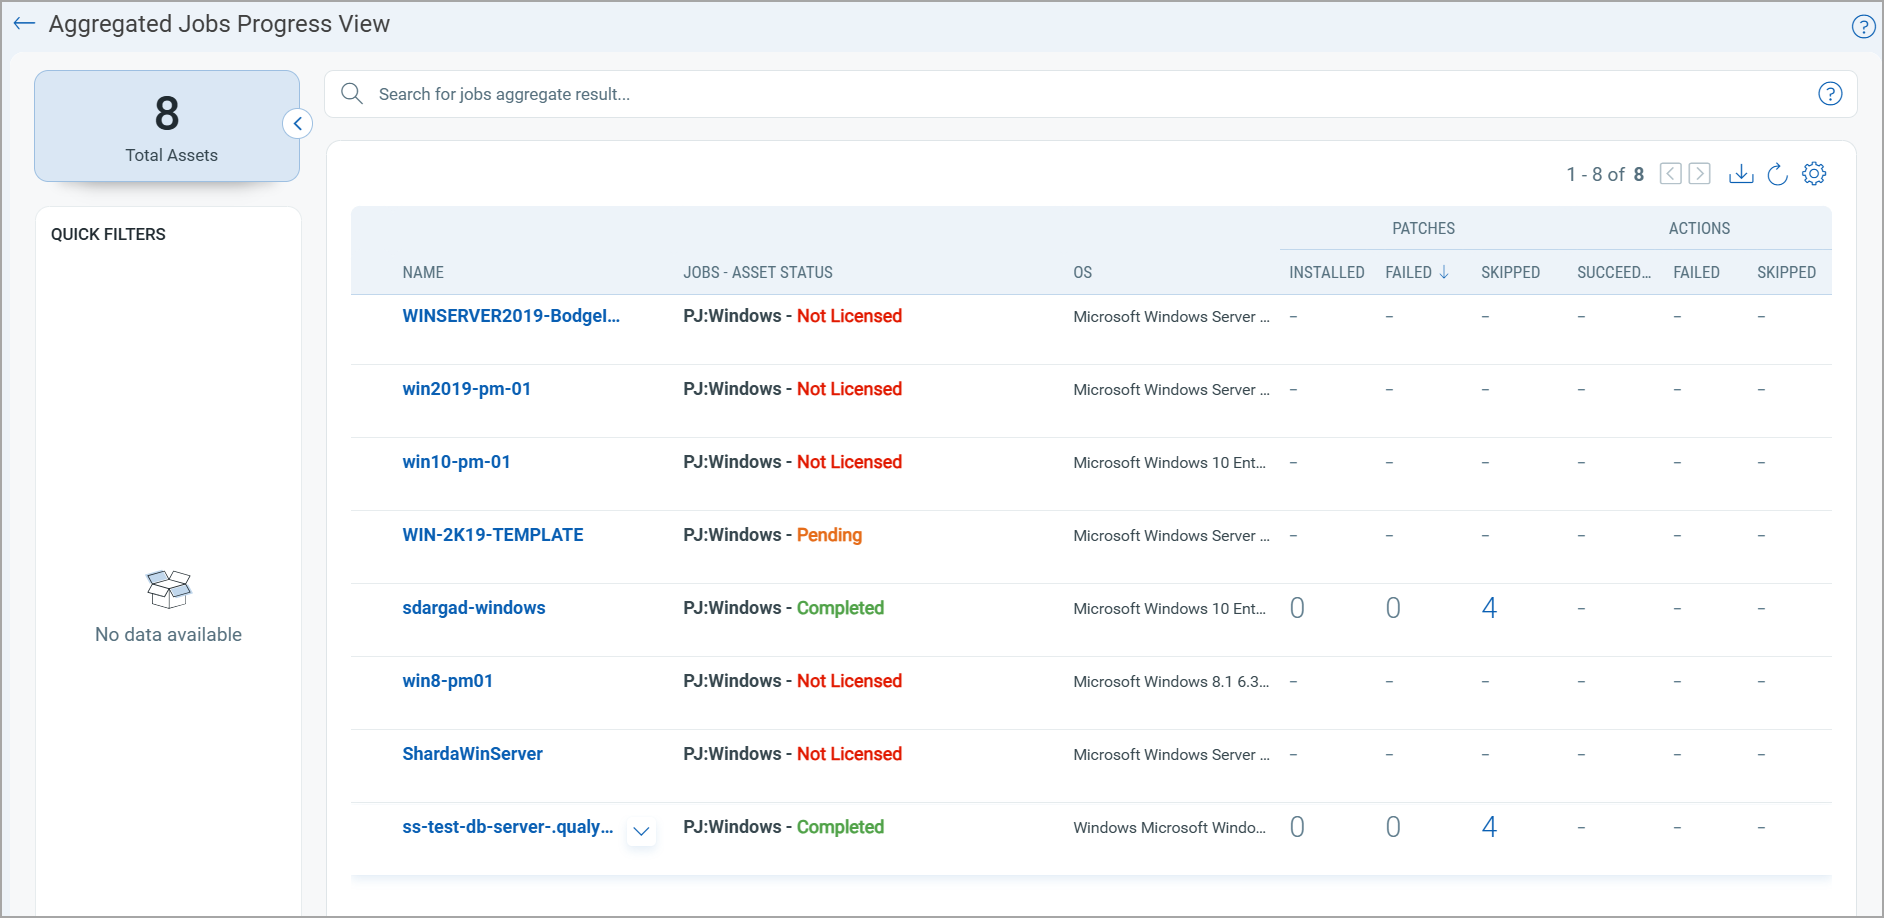Image resolution: width=1884 pixels, height=918 pixels.
Task: Open the WIN-2K19-TEMPLATE asset link
Action: coord(492,535)
